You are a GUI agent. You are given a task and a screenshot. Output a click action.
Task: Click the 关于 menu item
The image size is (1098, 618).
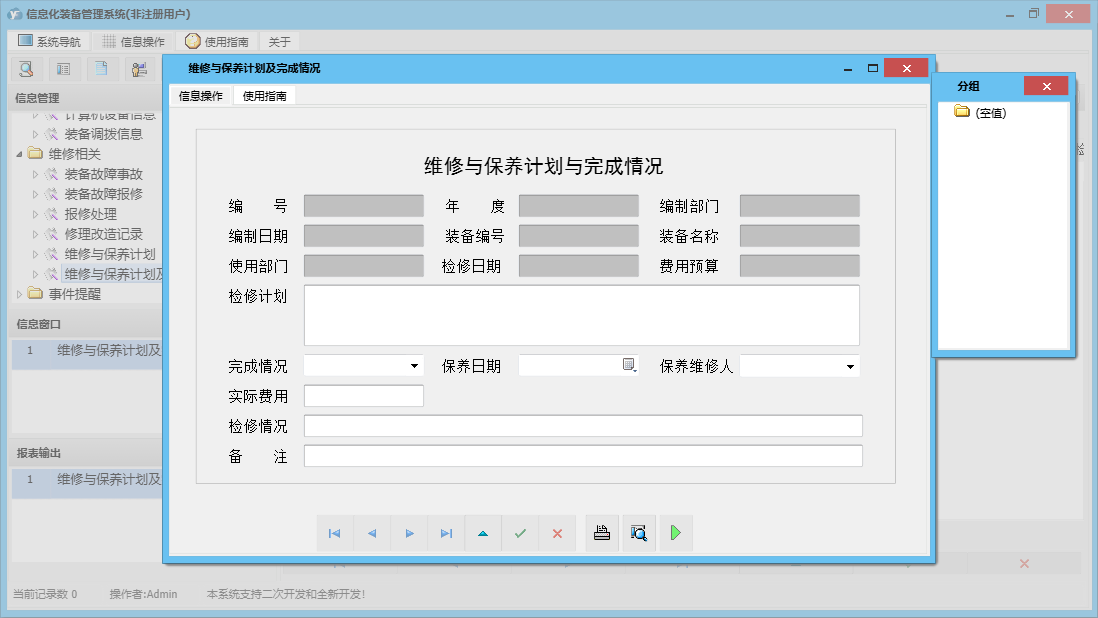point(280,42)
